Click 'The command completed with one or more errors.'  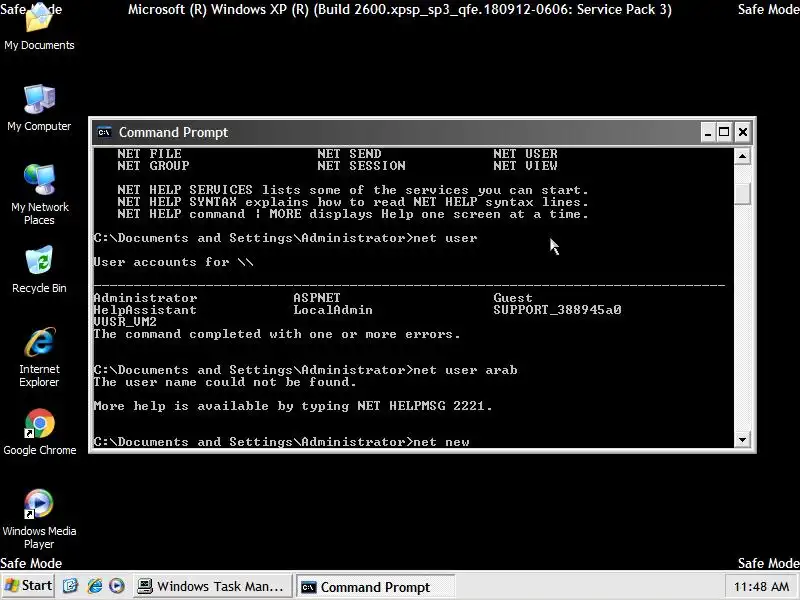tap(277, 334)
